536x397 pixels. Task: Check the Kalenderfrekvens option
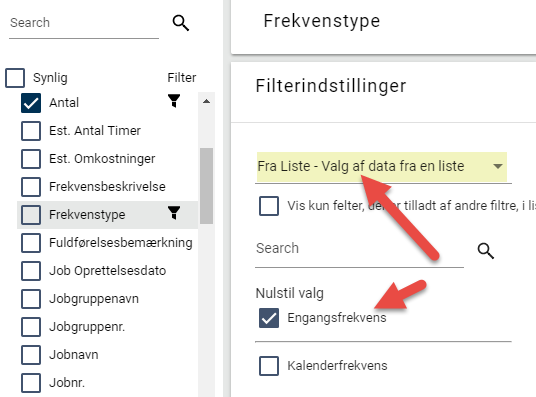269,366
